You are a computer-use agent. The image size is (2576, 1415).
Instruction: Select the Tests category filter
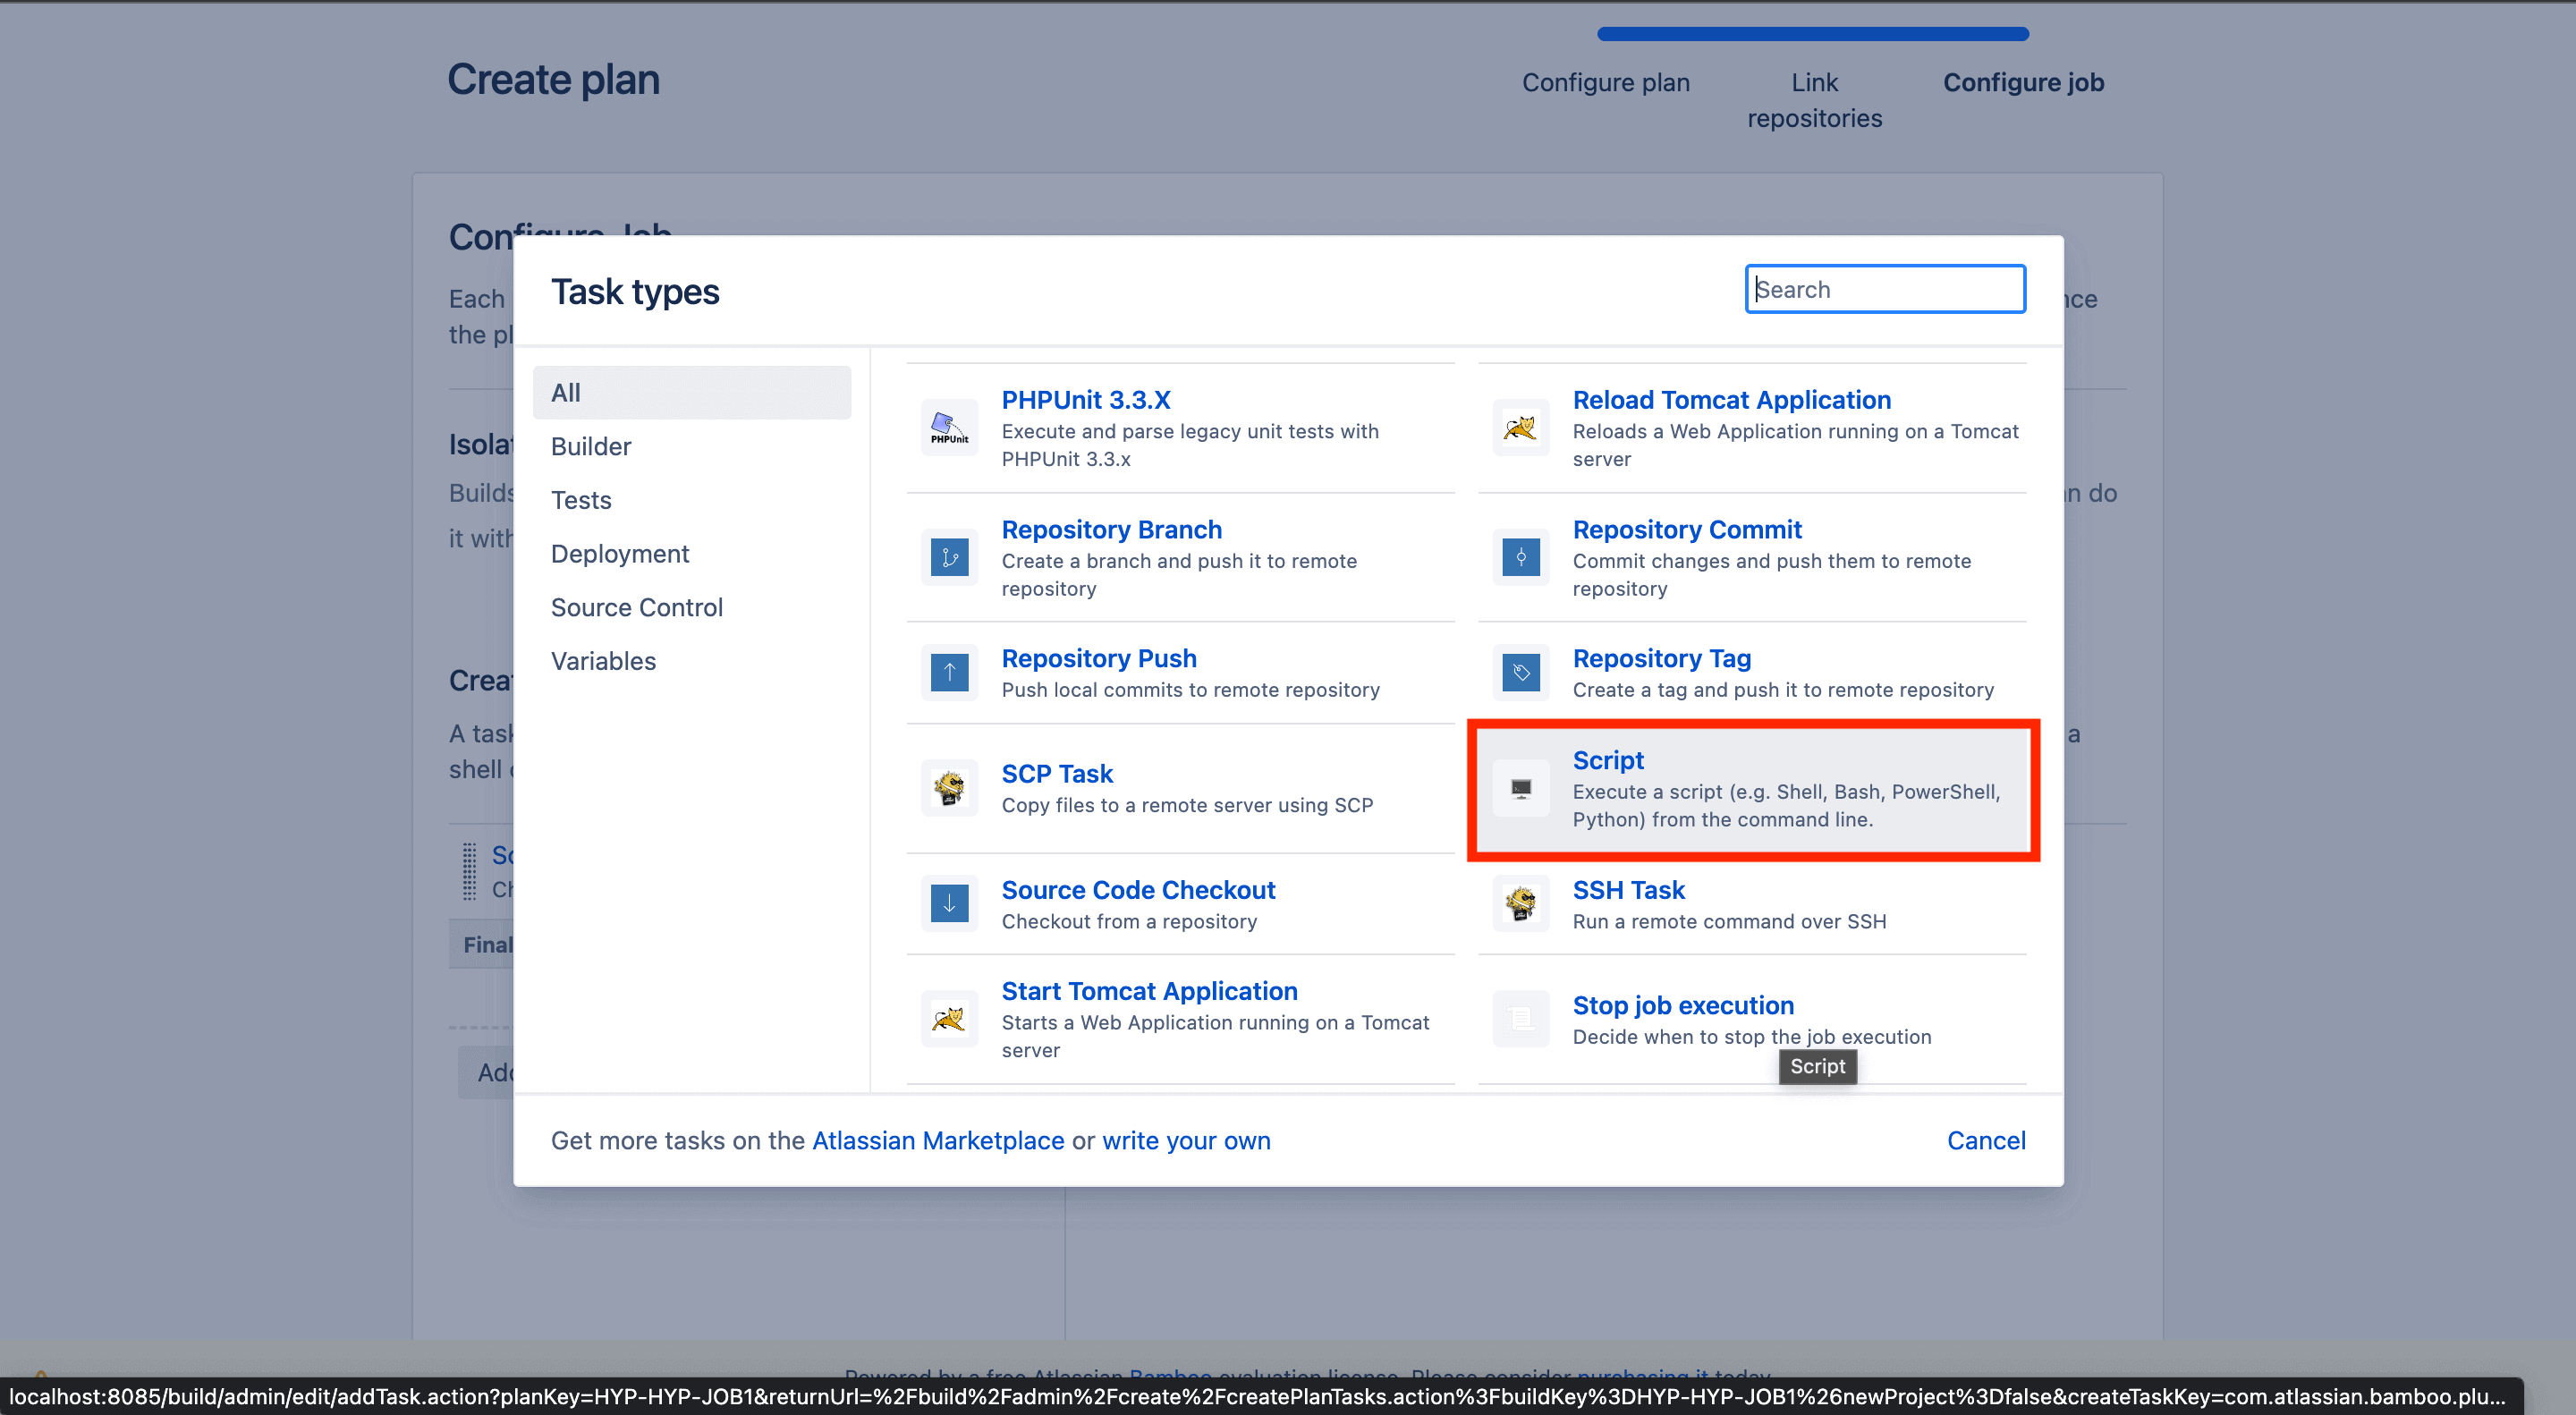(581, 500)
